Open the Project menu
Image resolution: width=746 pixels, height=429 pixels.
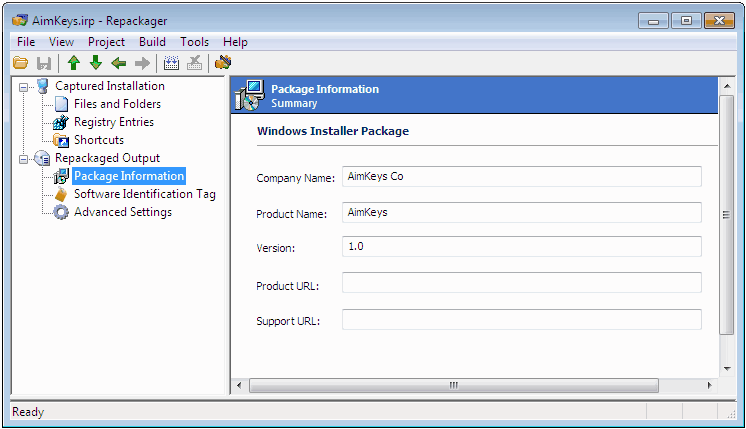(106, 42)
